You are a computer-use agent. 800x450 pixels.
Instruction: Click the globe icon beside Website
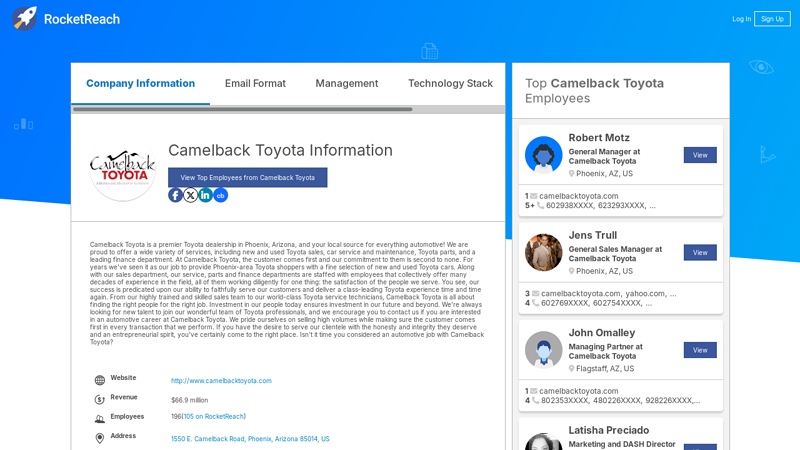(99, 380)
